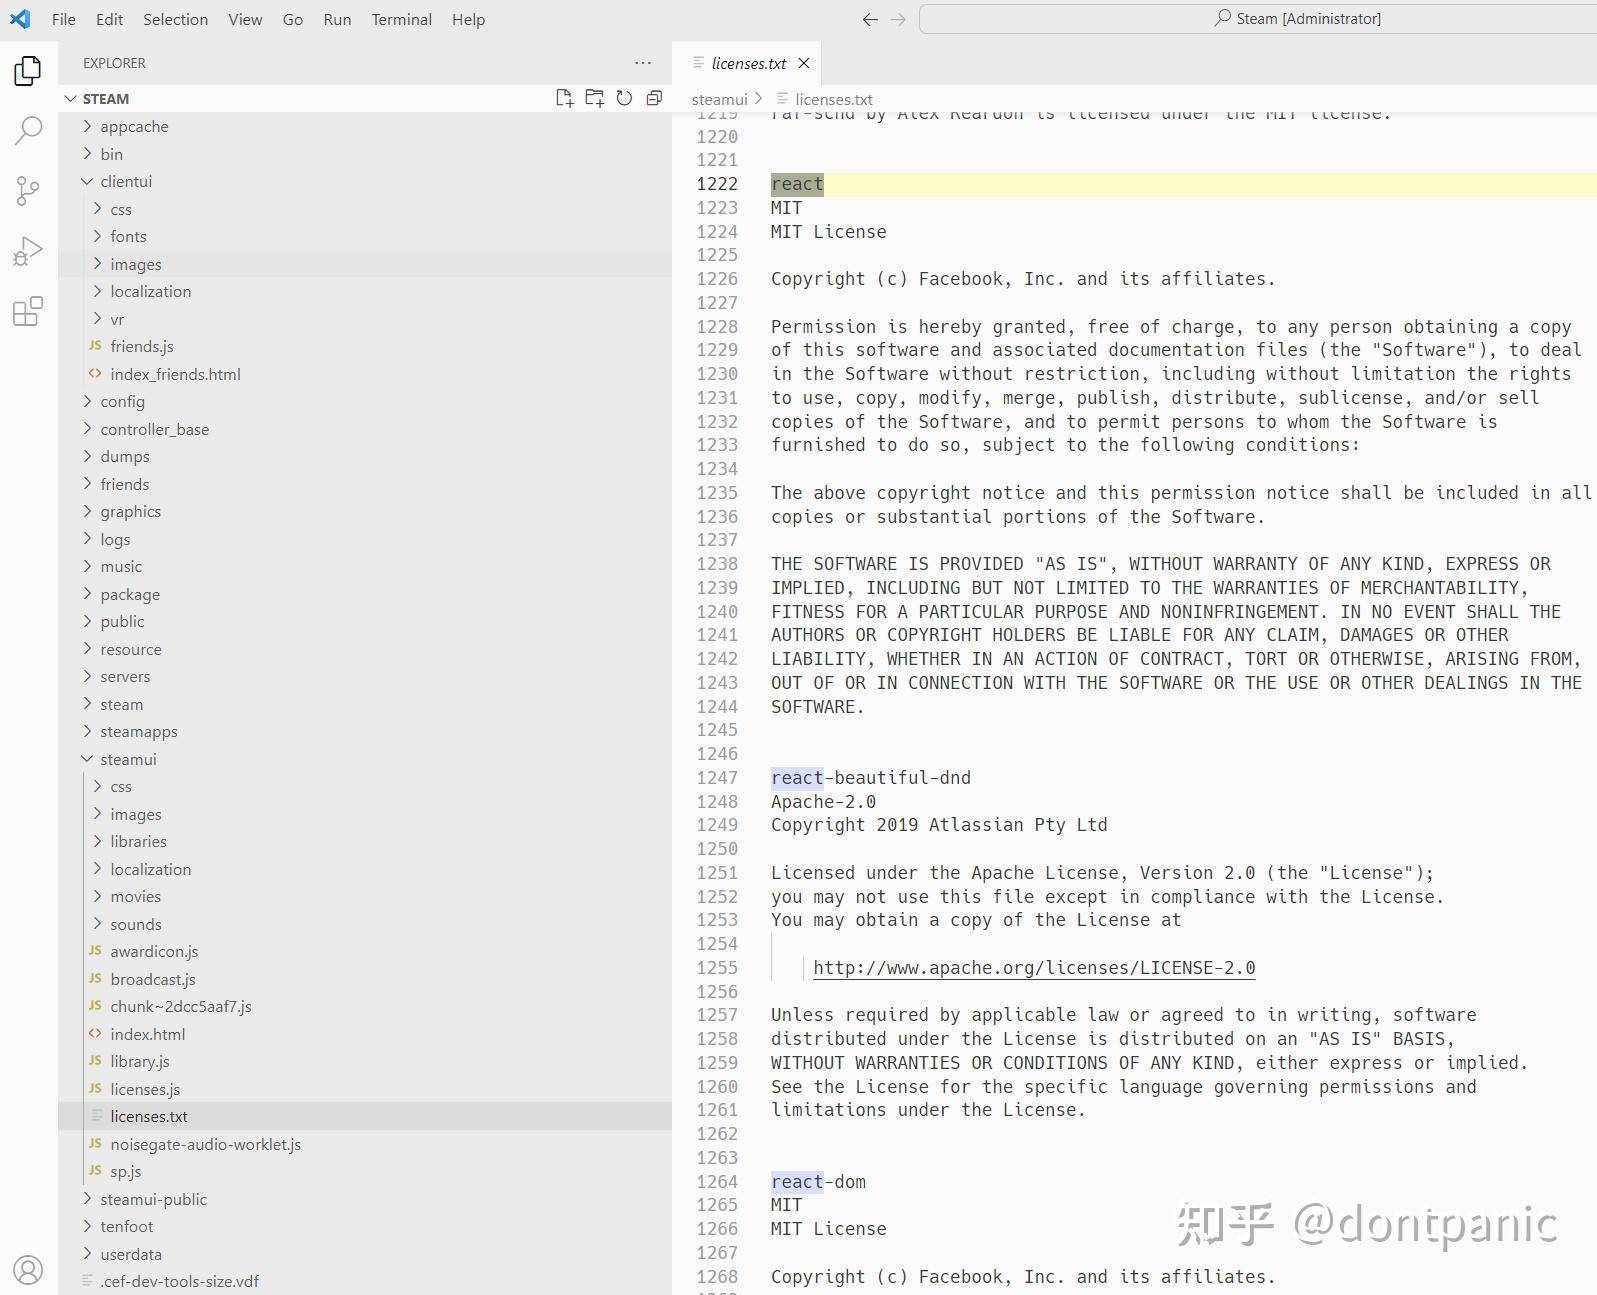
Task: Click the Steam command center search box
Action: coord(1257,19)
